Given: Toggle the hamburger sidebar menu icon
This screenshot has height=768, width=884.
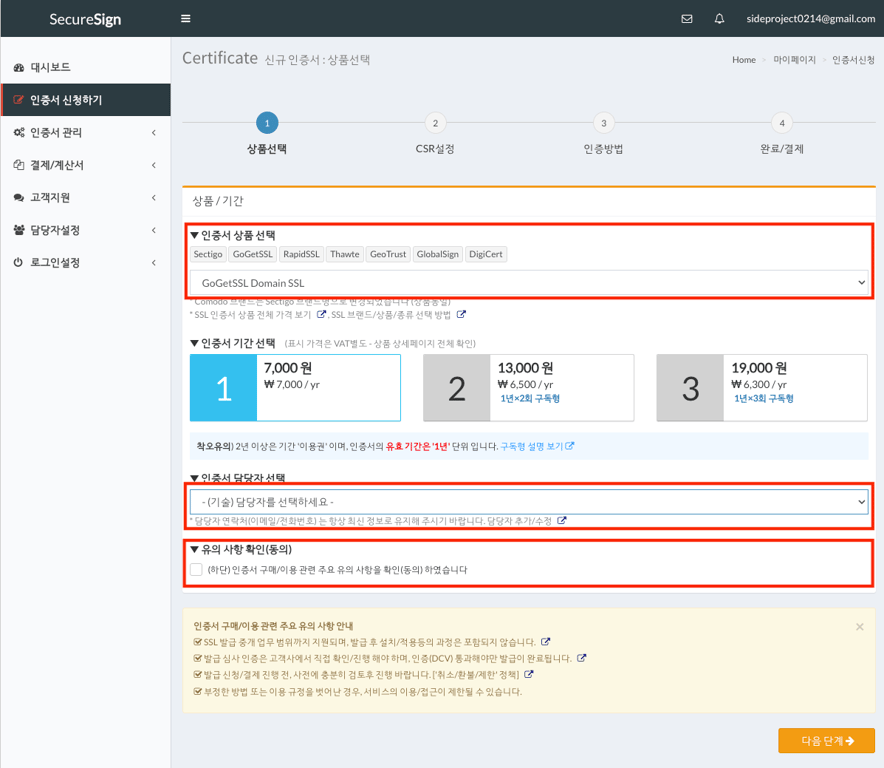Looking at the screenshot, I should click(x=185, y=19).
